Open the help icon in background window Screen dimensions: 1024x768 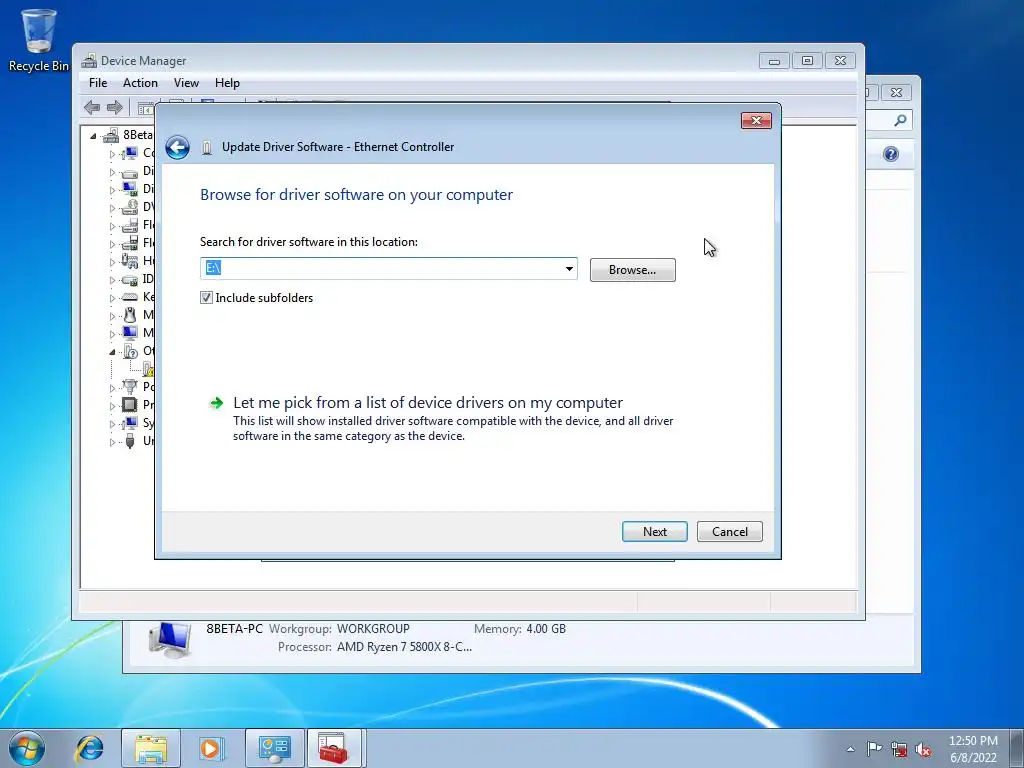891,154
